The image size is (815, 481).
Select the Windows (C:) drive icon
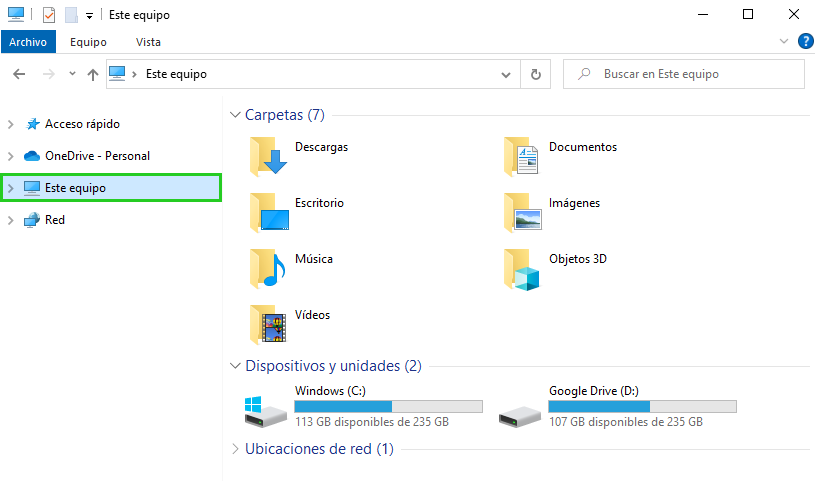click(266, 411)
